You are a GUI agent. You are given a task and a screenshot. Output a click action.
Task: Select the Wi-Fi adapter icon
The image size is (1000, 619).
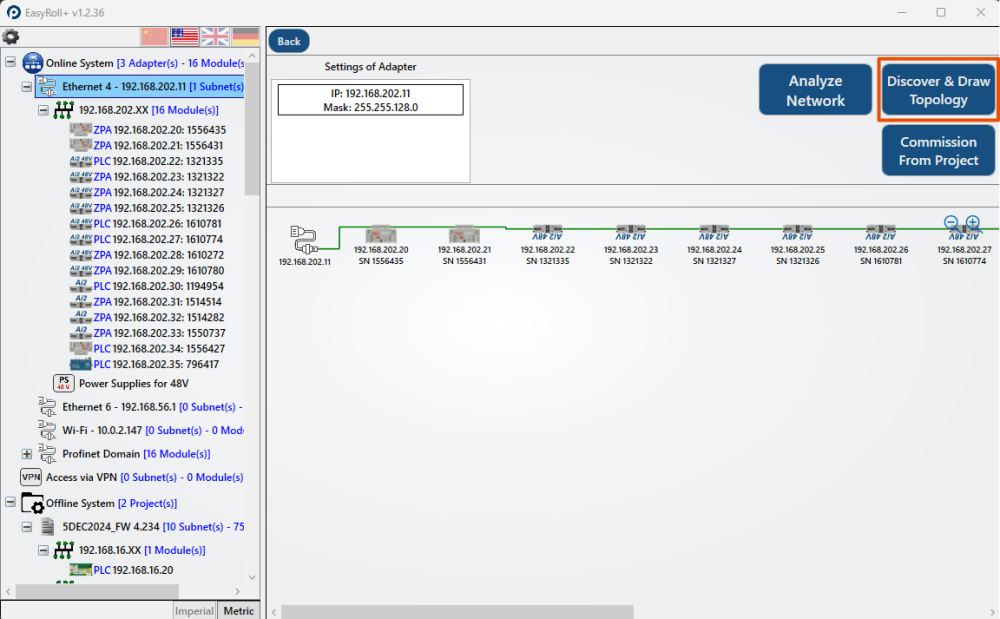point(46,430)
